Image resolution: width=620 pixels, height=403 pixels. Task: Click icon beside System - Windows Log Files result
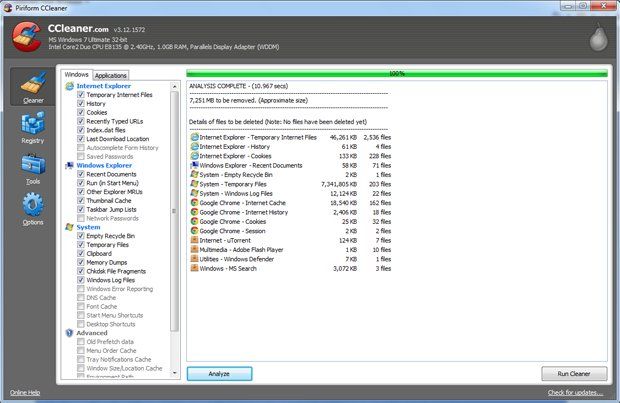tap(194, 193)
